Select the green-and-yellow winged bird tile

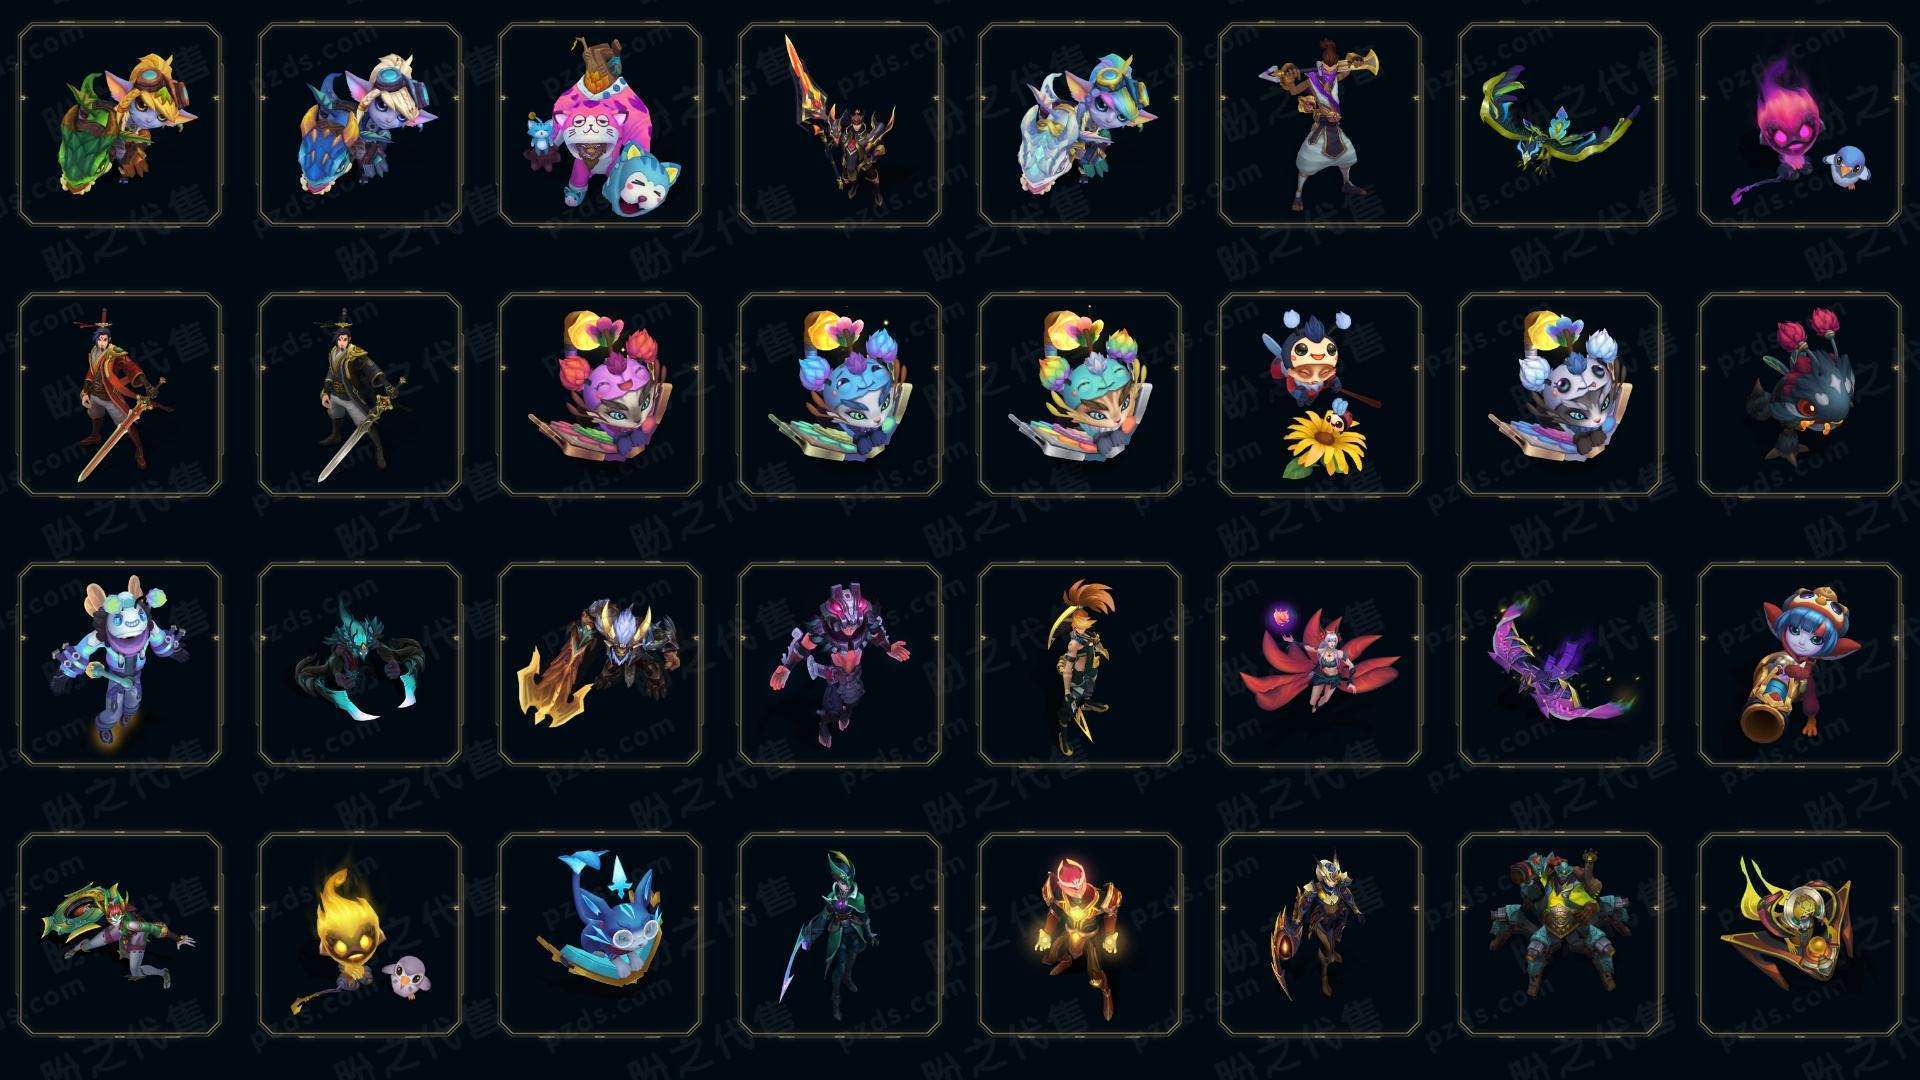pos(1560,124)
